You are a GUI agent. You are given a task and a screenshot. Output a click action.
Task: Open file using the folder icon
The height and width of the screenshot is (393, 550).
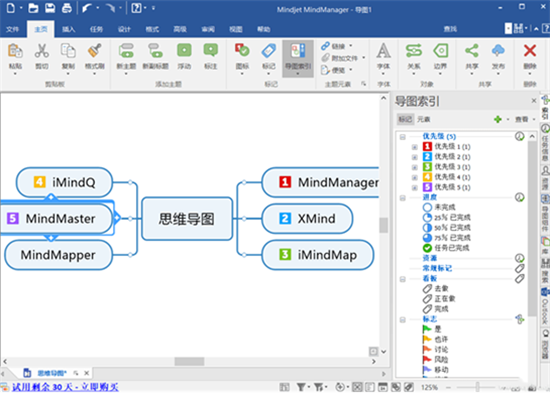(33, 8)
